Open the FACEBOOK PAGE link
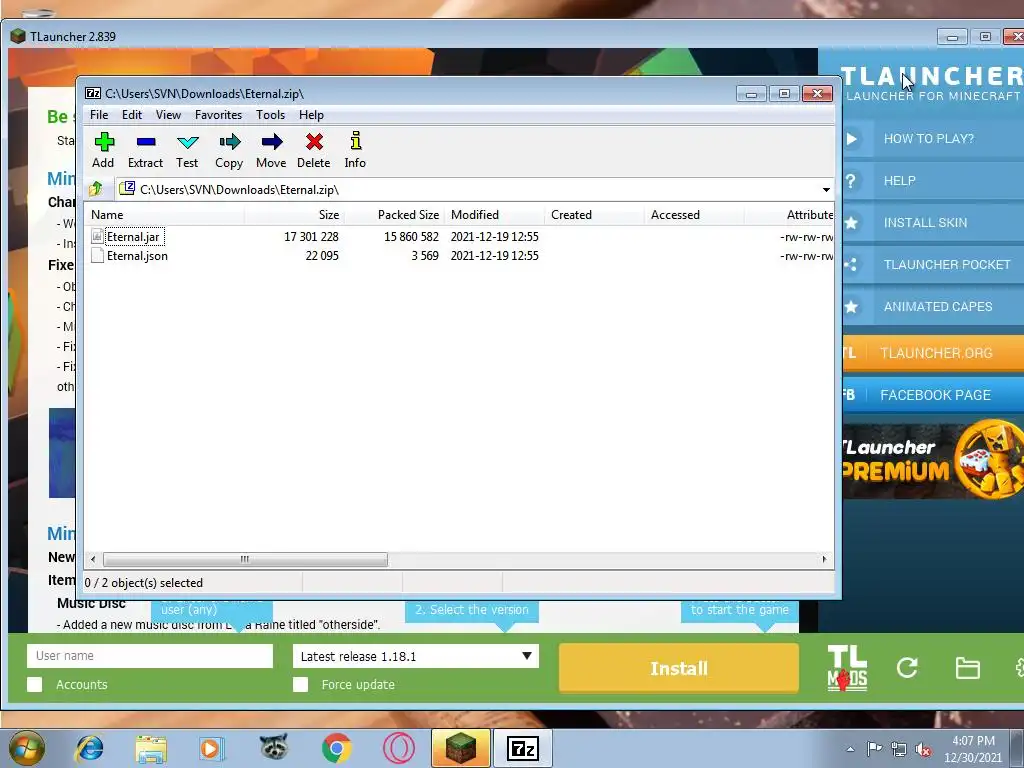The height and width of the screenshot is (768, 1024). (x=933, y=394)
